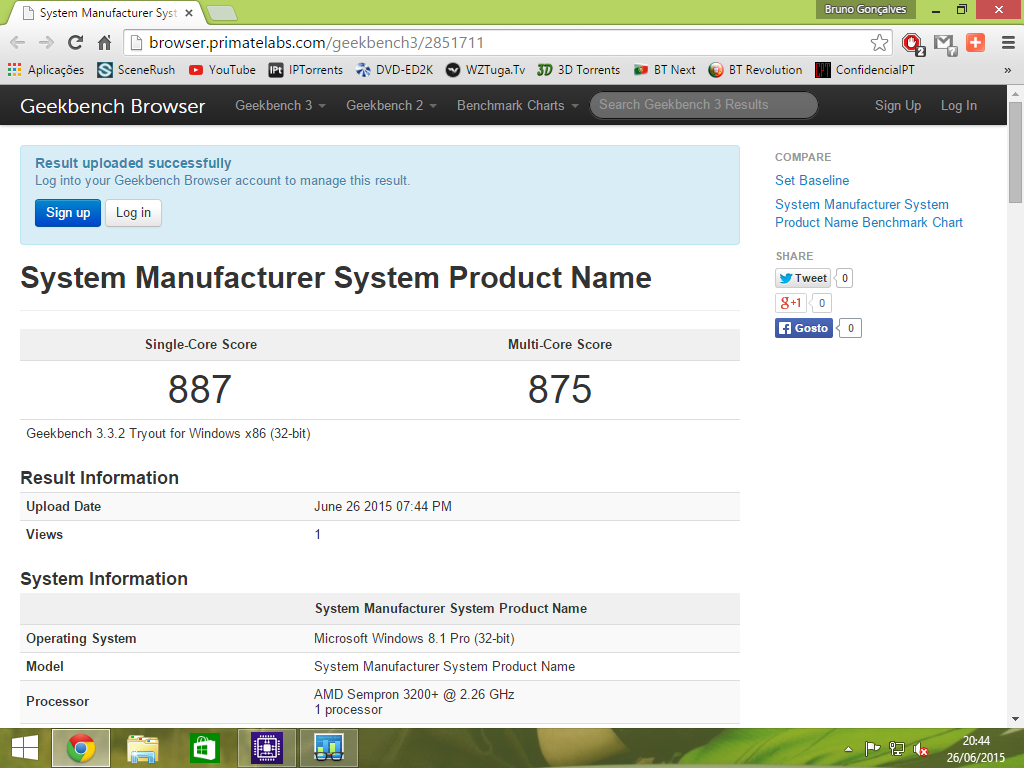Screen dimensions: 1024x768
Task: Open the ConfidencialPT bookmark
Action: (x=865, y=70)
